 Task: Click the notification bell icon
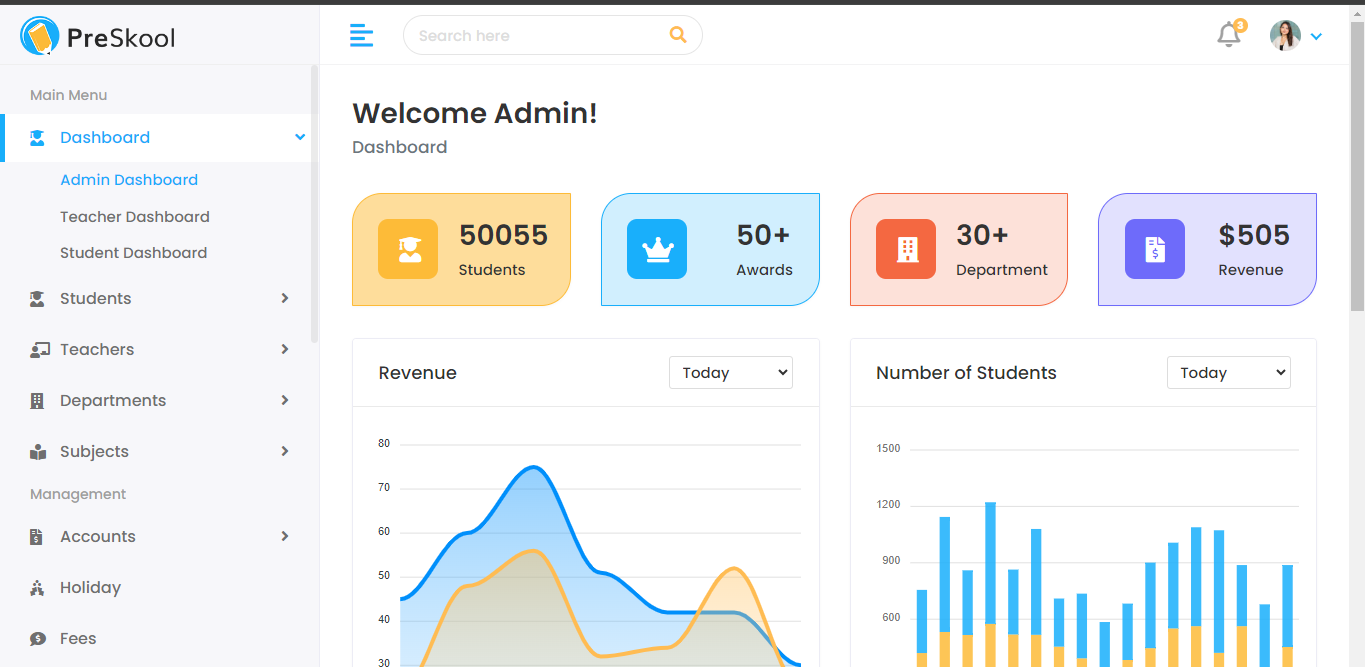[x=1228, y=36]
